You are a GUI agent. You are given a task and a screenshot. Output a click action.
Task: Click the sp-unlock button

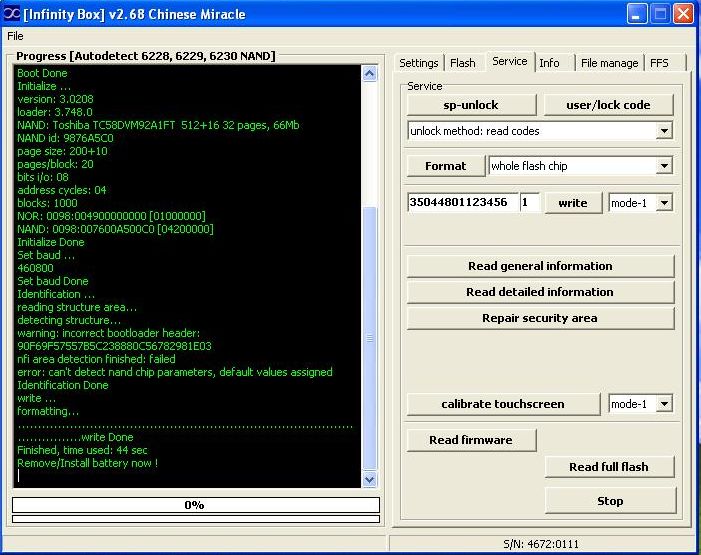click(471, 105)
